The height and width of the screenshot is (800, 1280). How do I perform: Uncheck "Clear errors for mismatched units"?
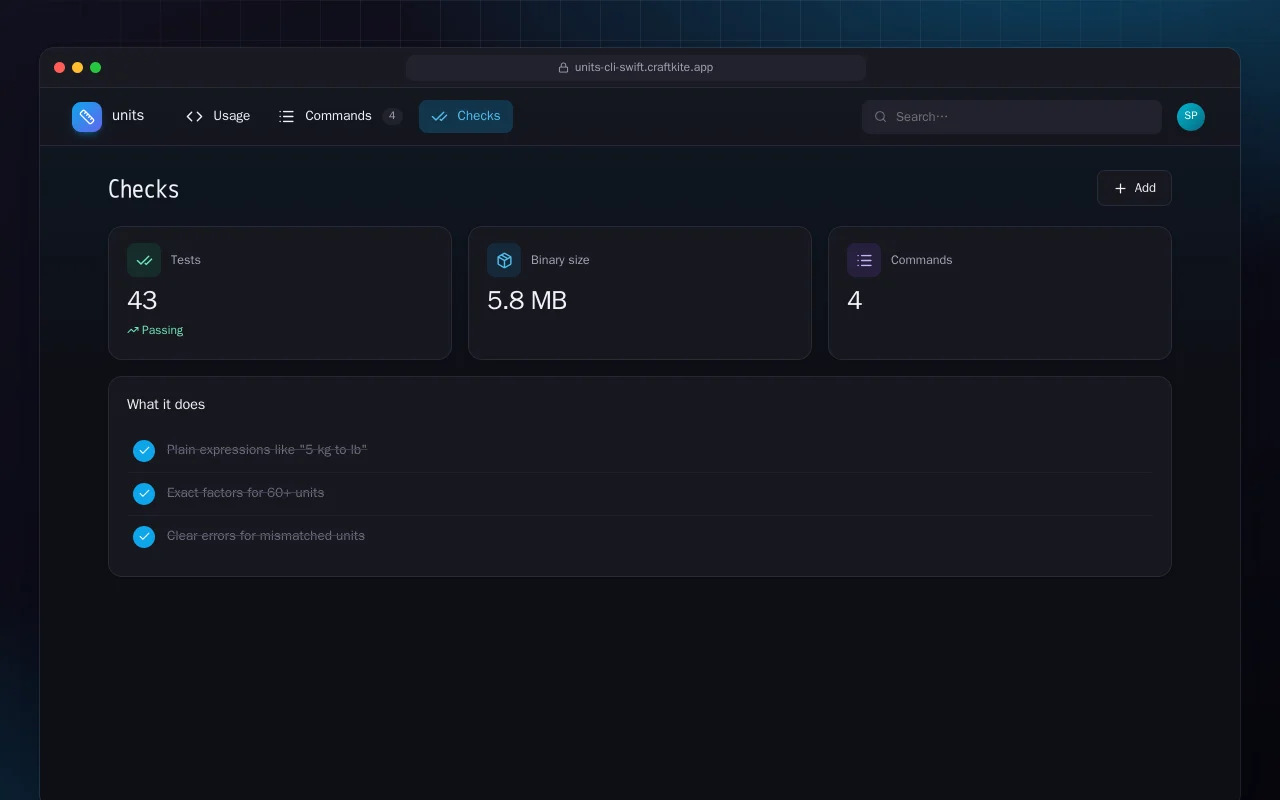[x=144, y=537]
